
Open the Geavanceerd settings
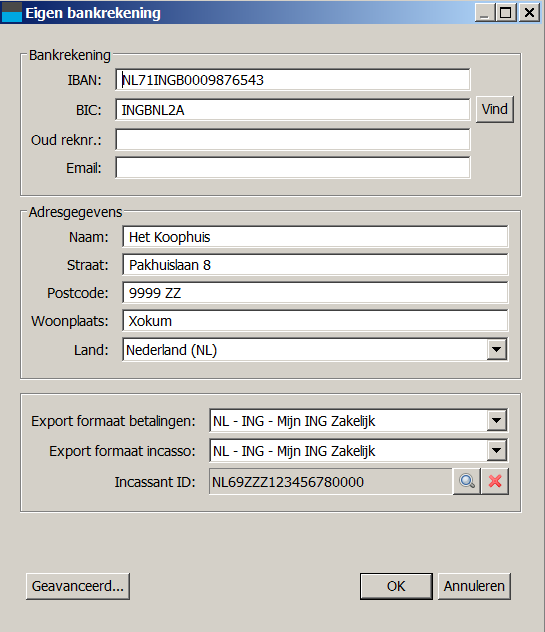(x=78, y=586)
